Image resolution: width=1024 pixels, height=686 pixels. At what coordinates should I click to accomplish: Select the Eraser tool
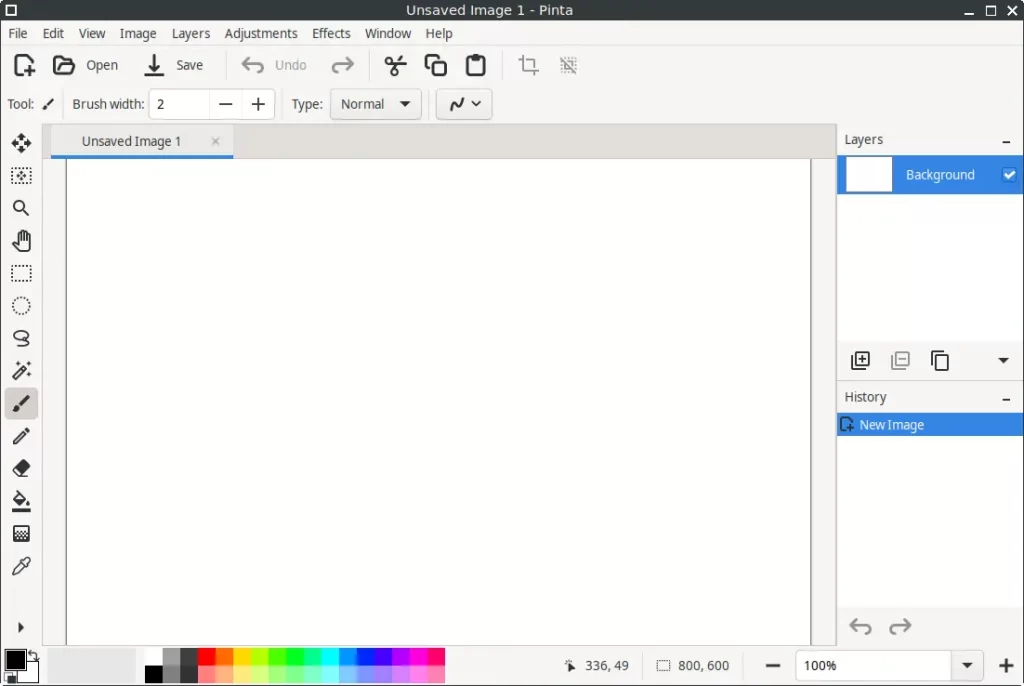(21, 468)
